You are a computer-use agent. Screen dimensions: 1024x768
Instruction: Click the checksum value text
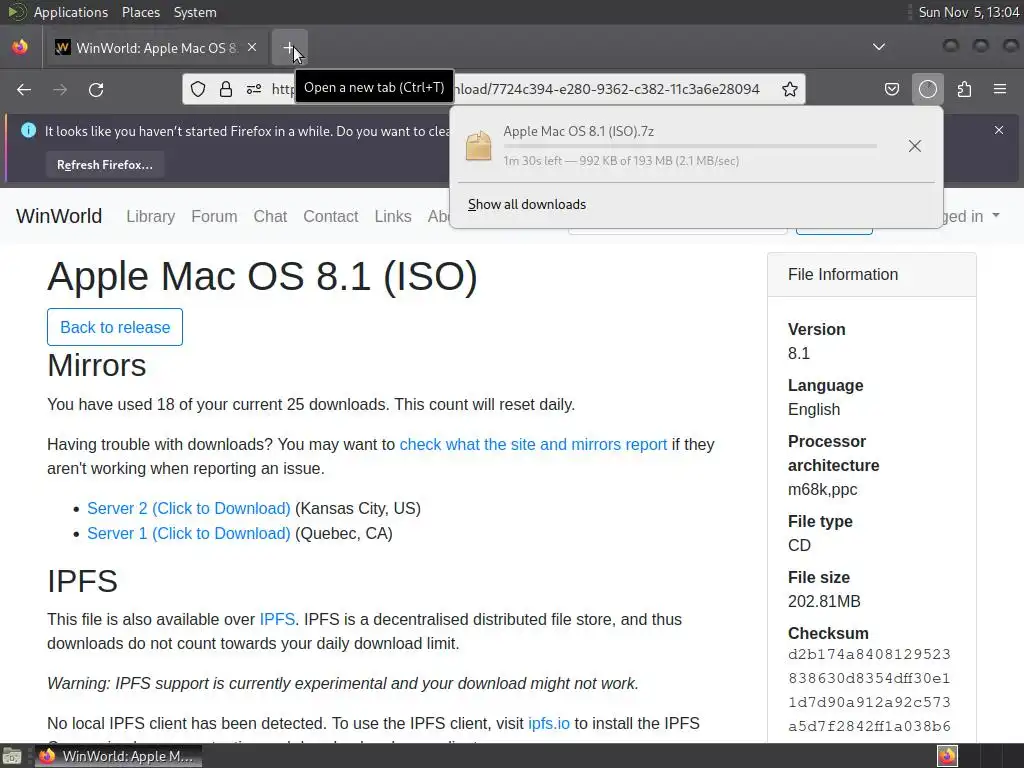point(869,690)
